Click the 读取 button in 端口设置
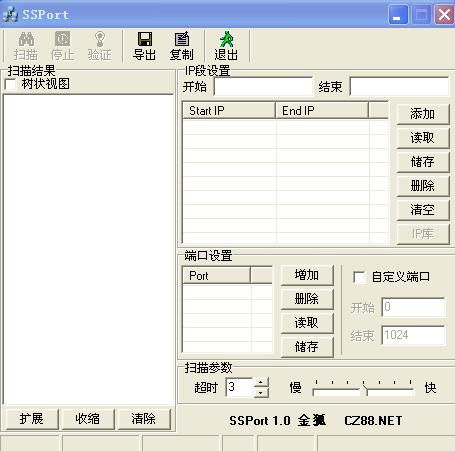The image size is (455, 451). tap(307, 323)
